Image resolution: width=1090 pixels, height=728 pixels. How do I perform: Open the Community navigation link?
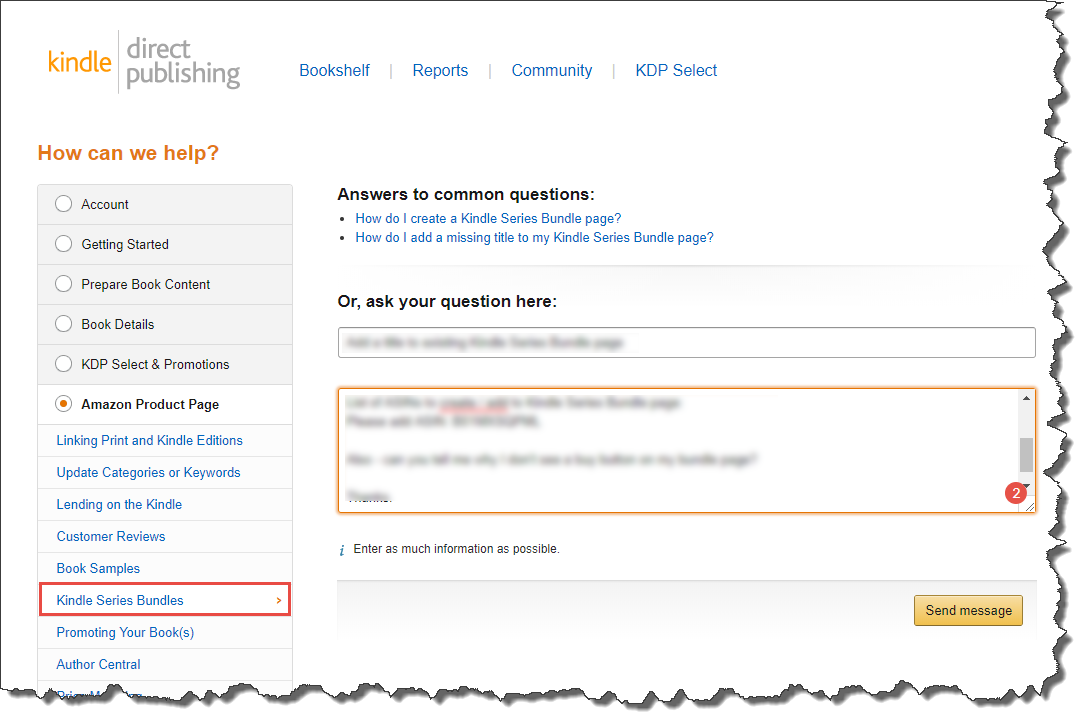(x=552, y=70)
